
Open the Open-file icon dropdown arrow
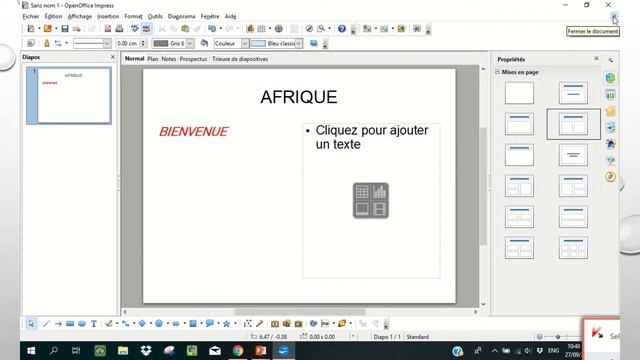pyautogui.click(x=56, y=29)
